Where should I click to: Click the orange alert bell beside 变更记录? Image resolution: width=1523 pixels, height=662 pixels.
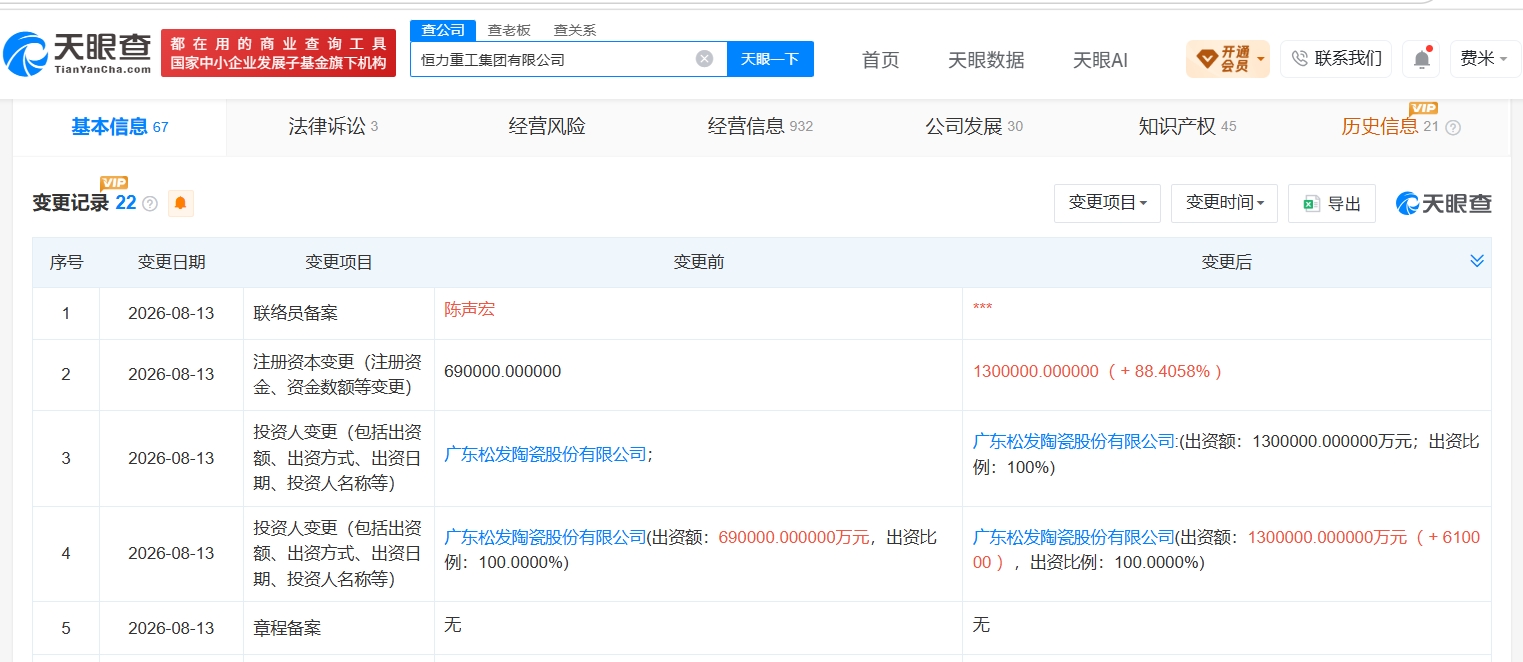(180, 203)
